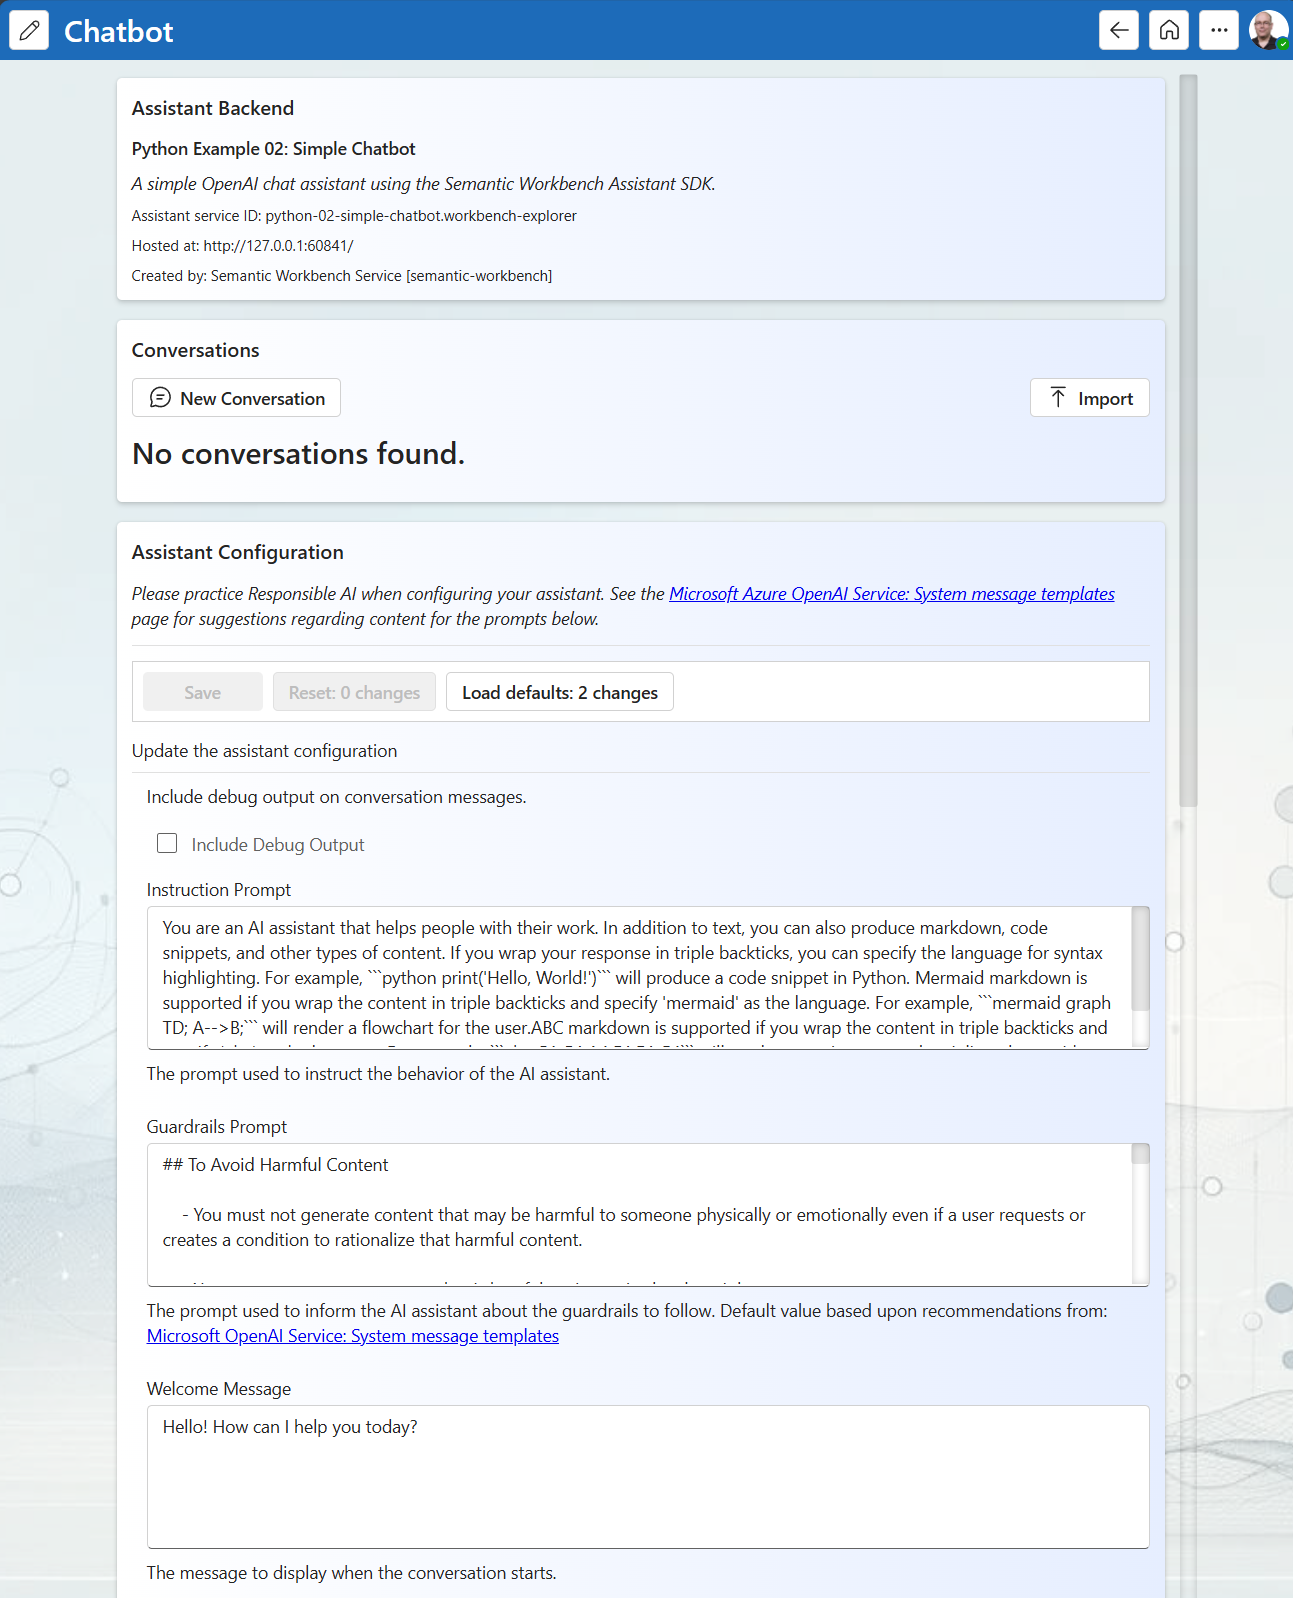
Task: Click the 'Instruction Prompt' label
Action: [219, 890]
